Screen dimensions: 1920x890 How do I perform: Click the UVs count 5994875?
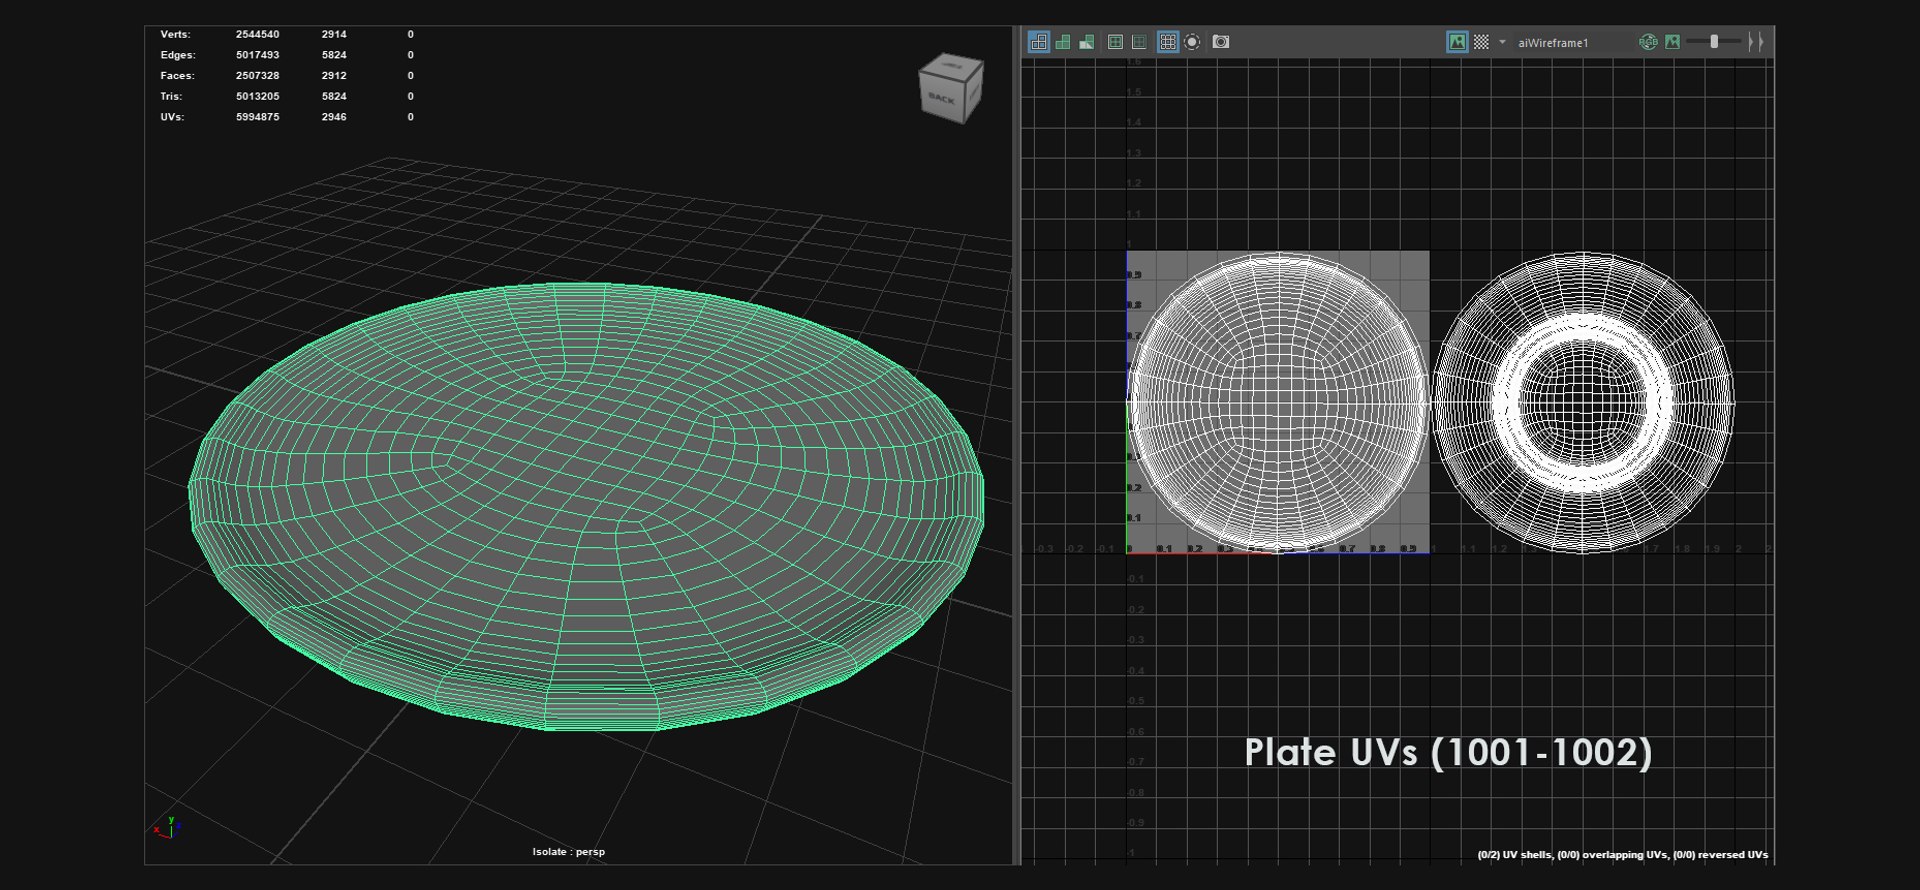pyautogui.click(x=257, y=117)
